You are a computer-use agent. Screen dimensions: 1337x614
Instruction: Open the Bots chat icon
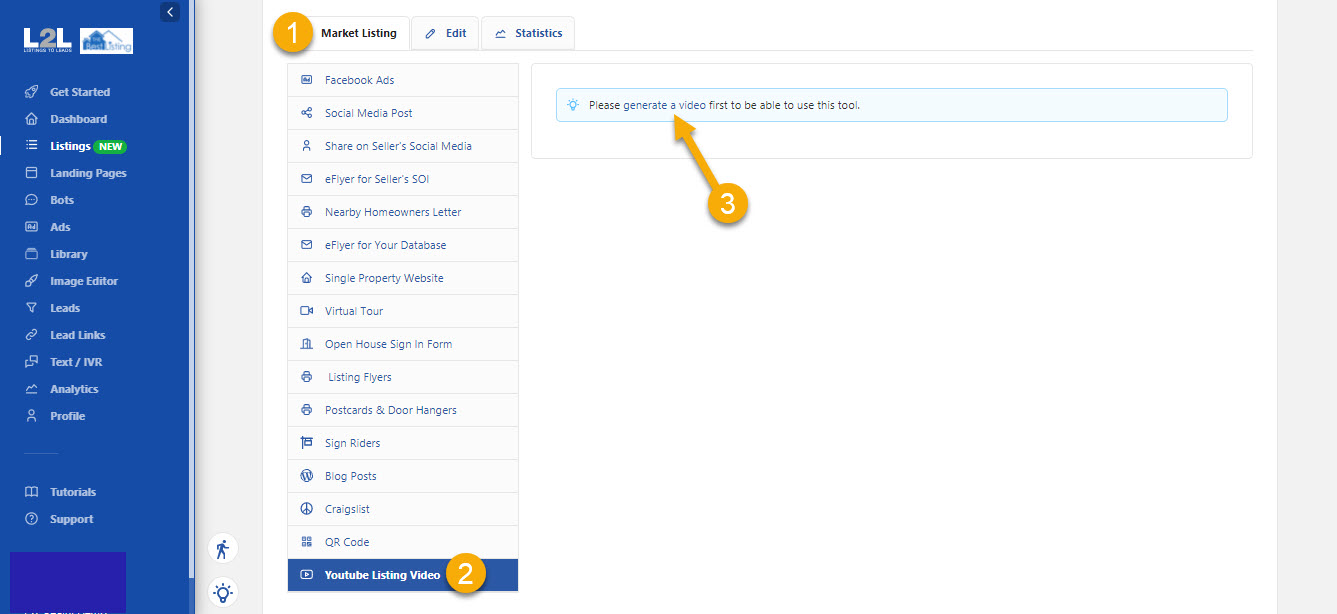tap(32, 200)
